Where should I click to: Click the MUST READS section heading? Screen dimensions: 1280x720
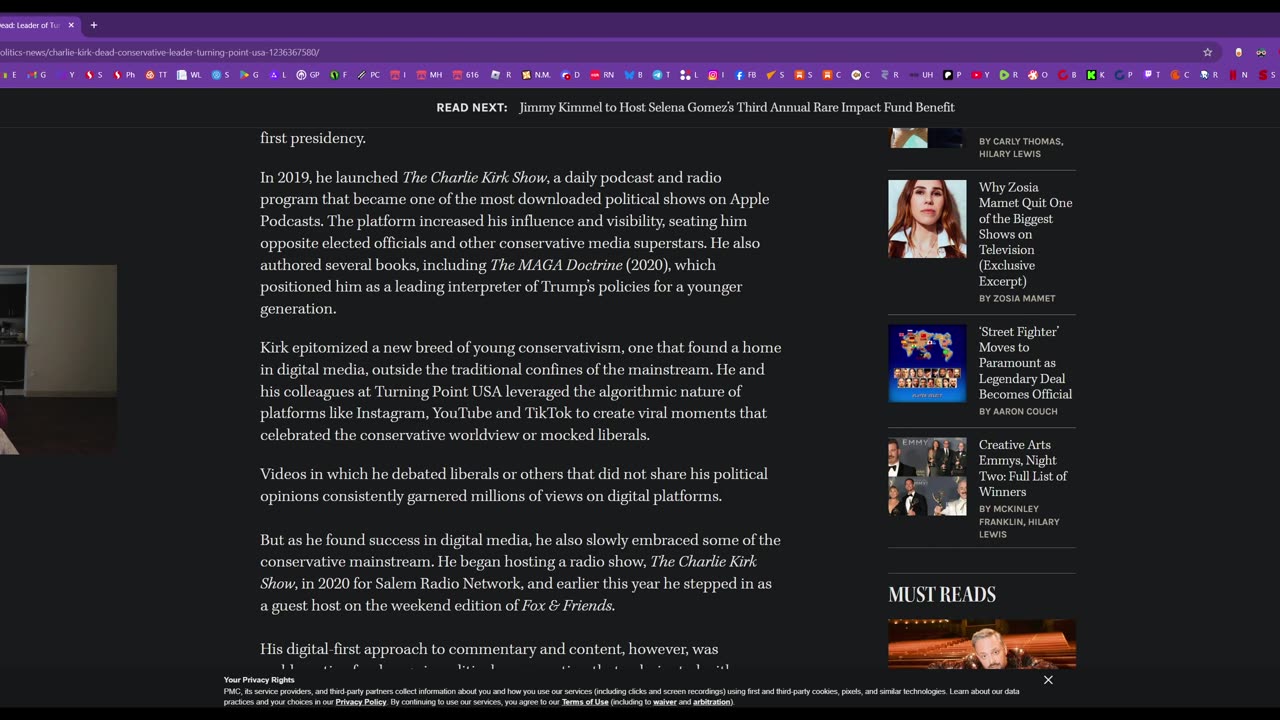click(x=942, y=595)
